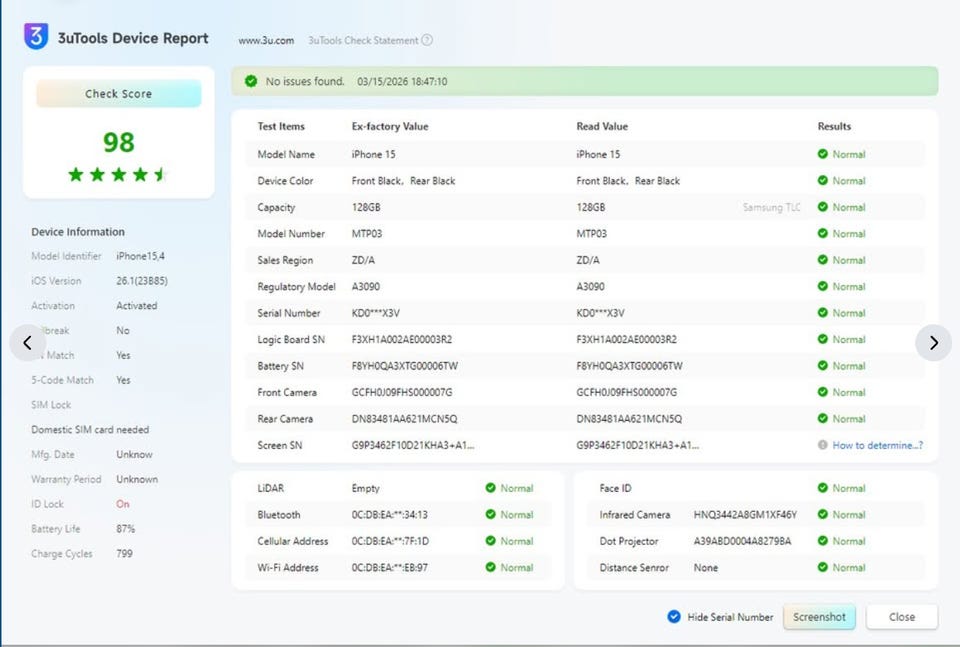
Task: Click the Normal check icon for Capacity row
Action: tap(822, 207)
